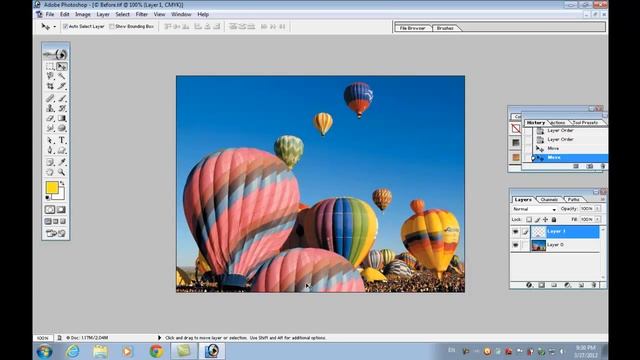Toggle Auto Select Layer checkbox
Screen dimensions: 640x360
click(65, 27)
